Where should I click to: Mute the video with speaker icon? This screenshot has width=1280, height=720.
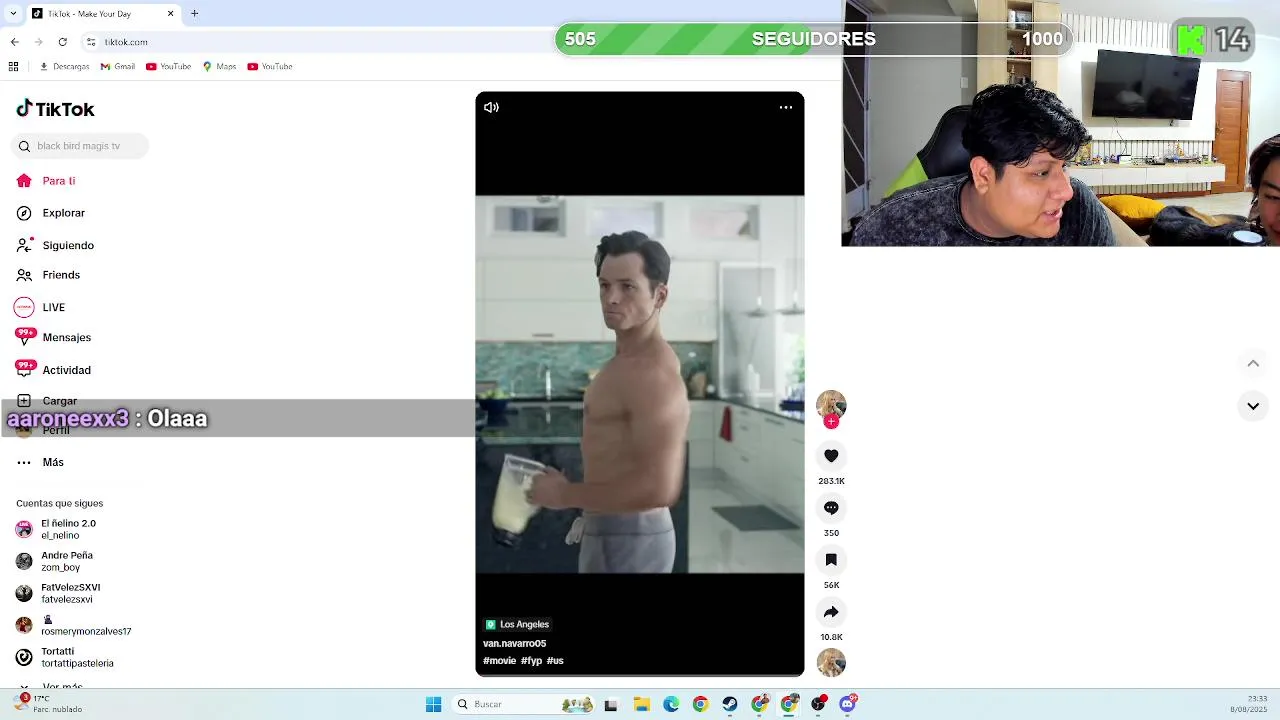[491, 107]
